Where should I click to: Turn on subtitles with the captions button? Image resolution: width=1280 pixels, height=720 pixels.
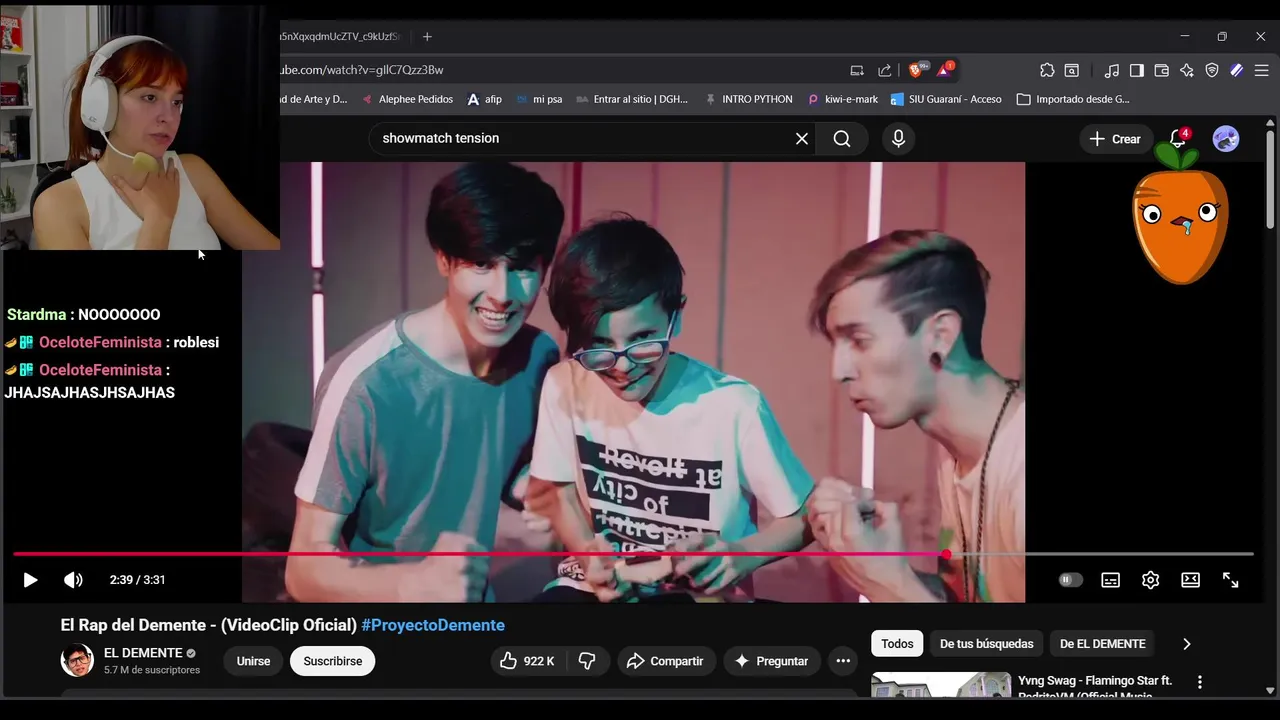(x=1110, y=580)
